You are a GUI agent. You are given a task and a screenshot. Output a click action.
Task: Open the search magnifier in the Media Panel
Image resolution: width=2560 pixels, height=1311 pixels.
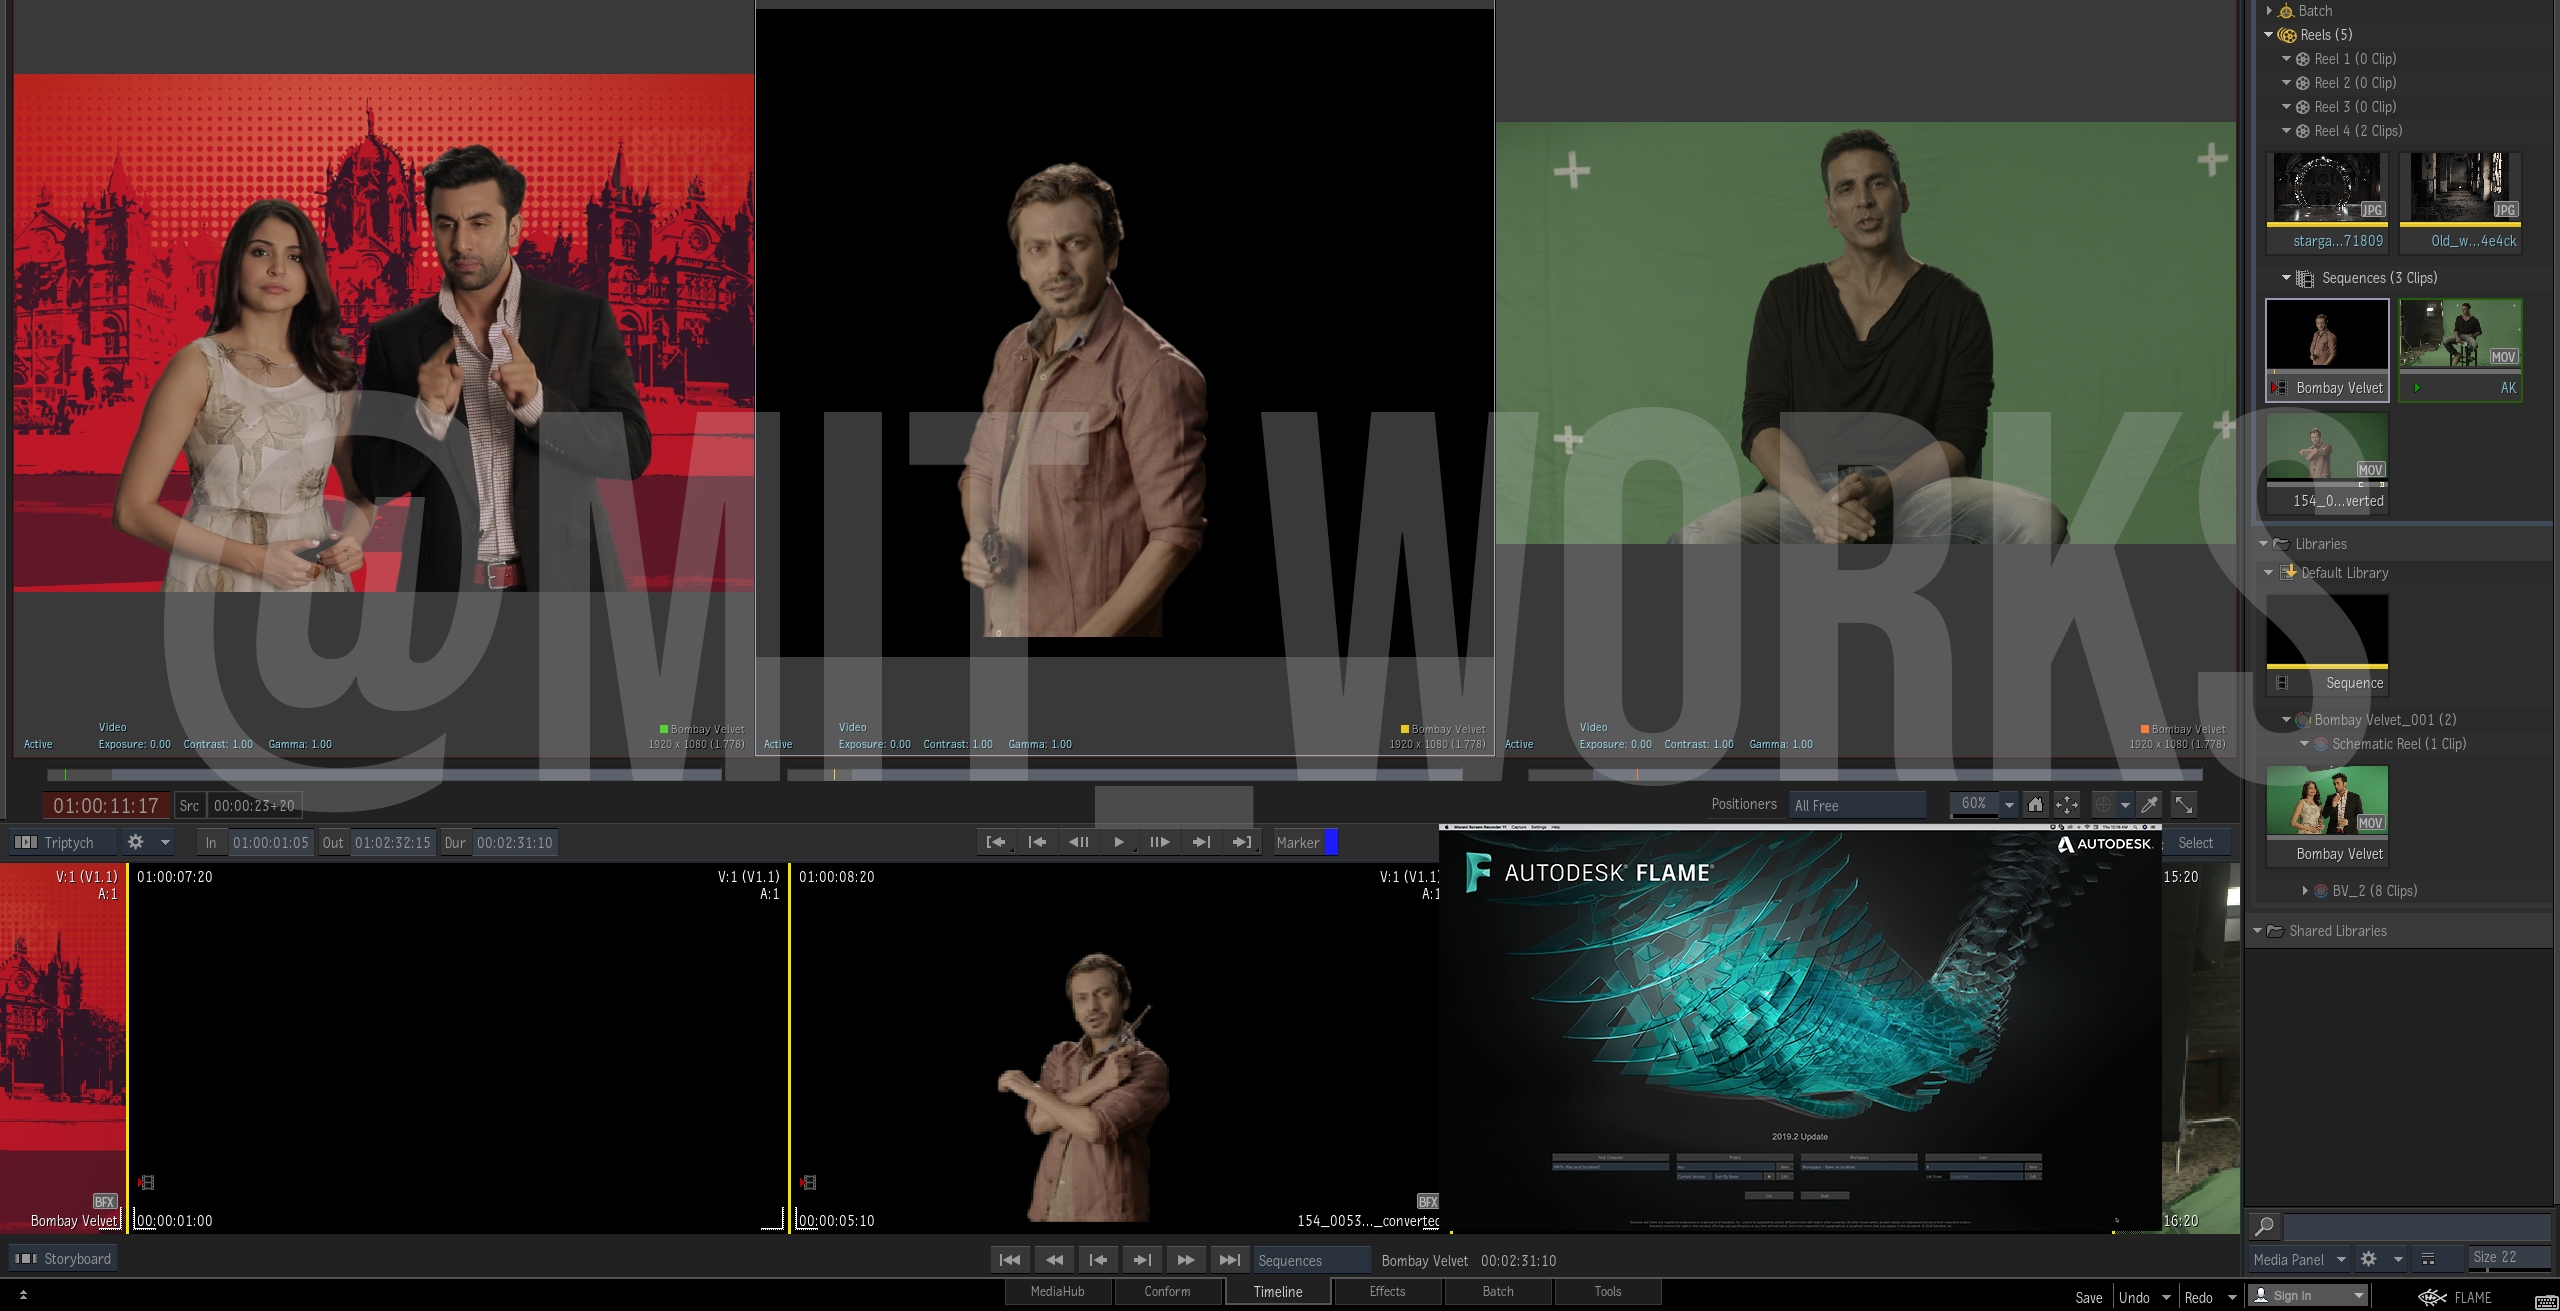pos(2265,1226)
